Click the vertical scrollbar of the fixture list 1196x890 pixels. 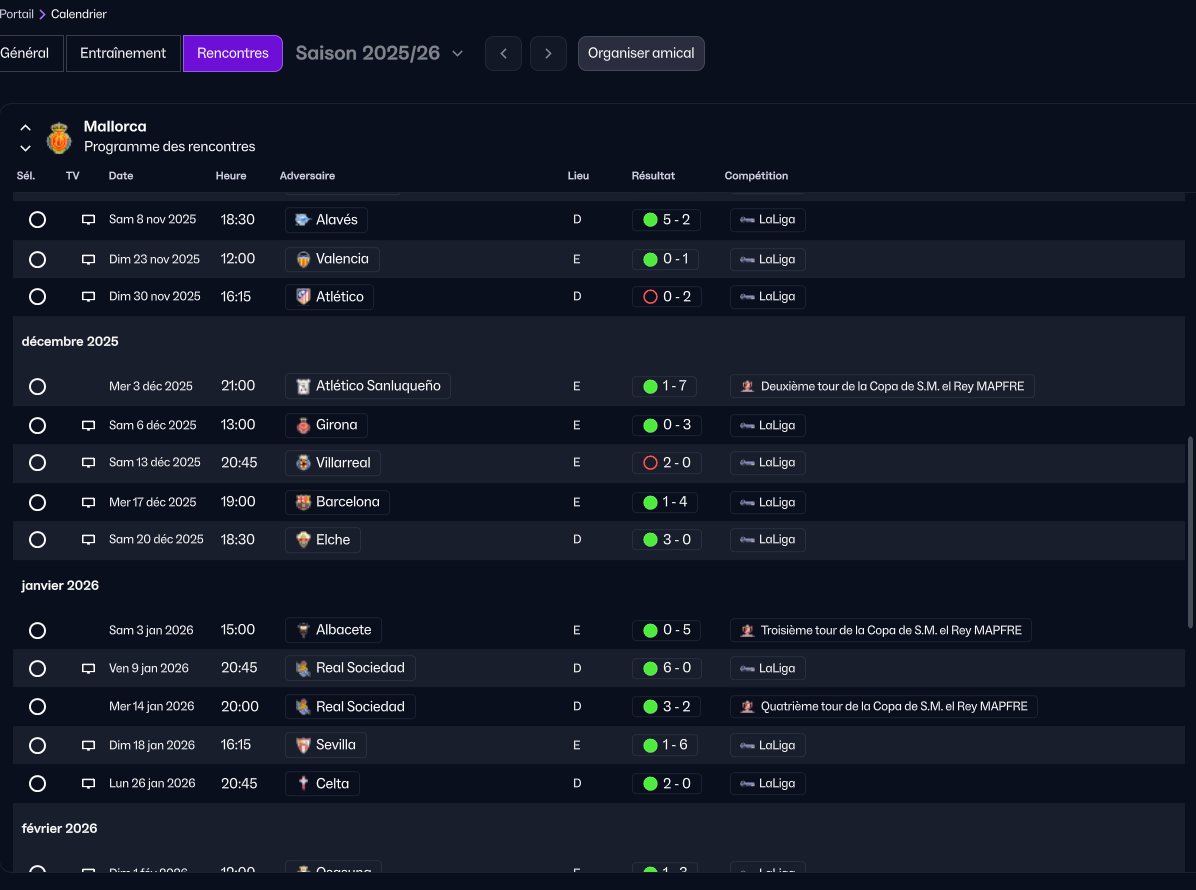point(1189,530)
